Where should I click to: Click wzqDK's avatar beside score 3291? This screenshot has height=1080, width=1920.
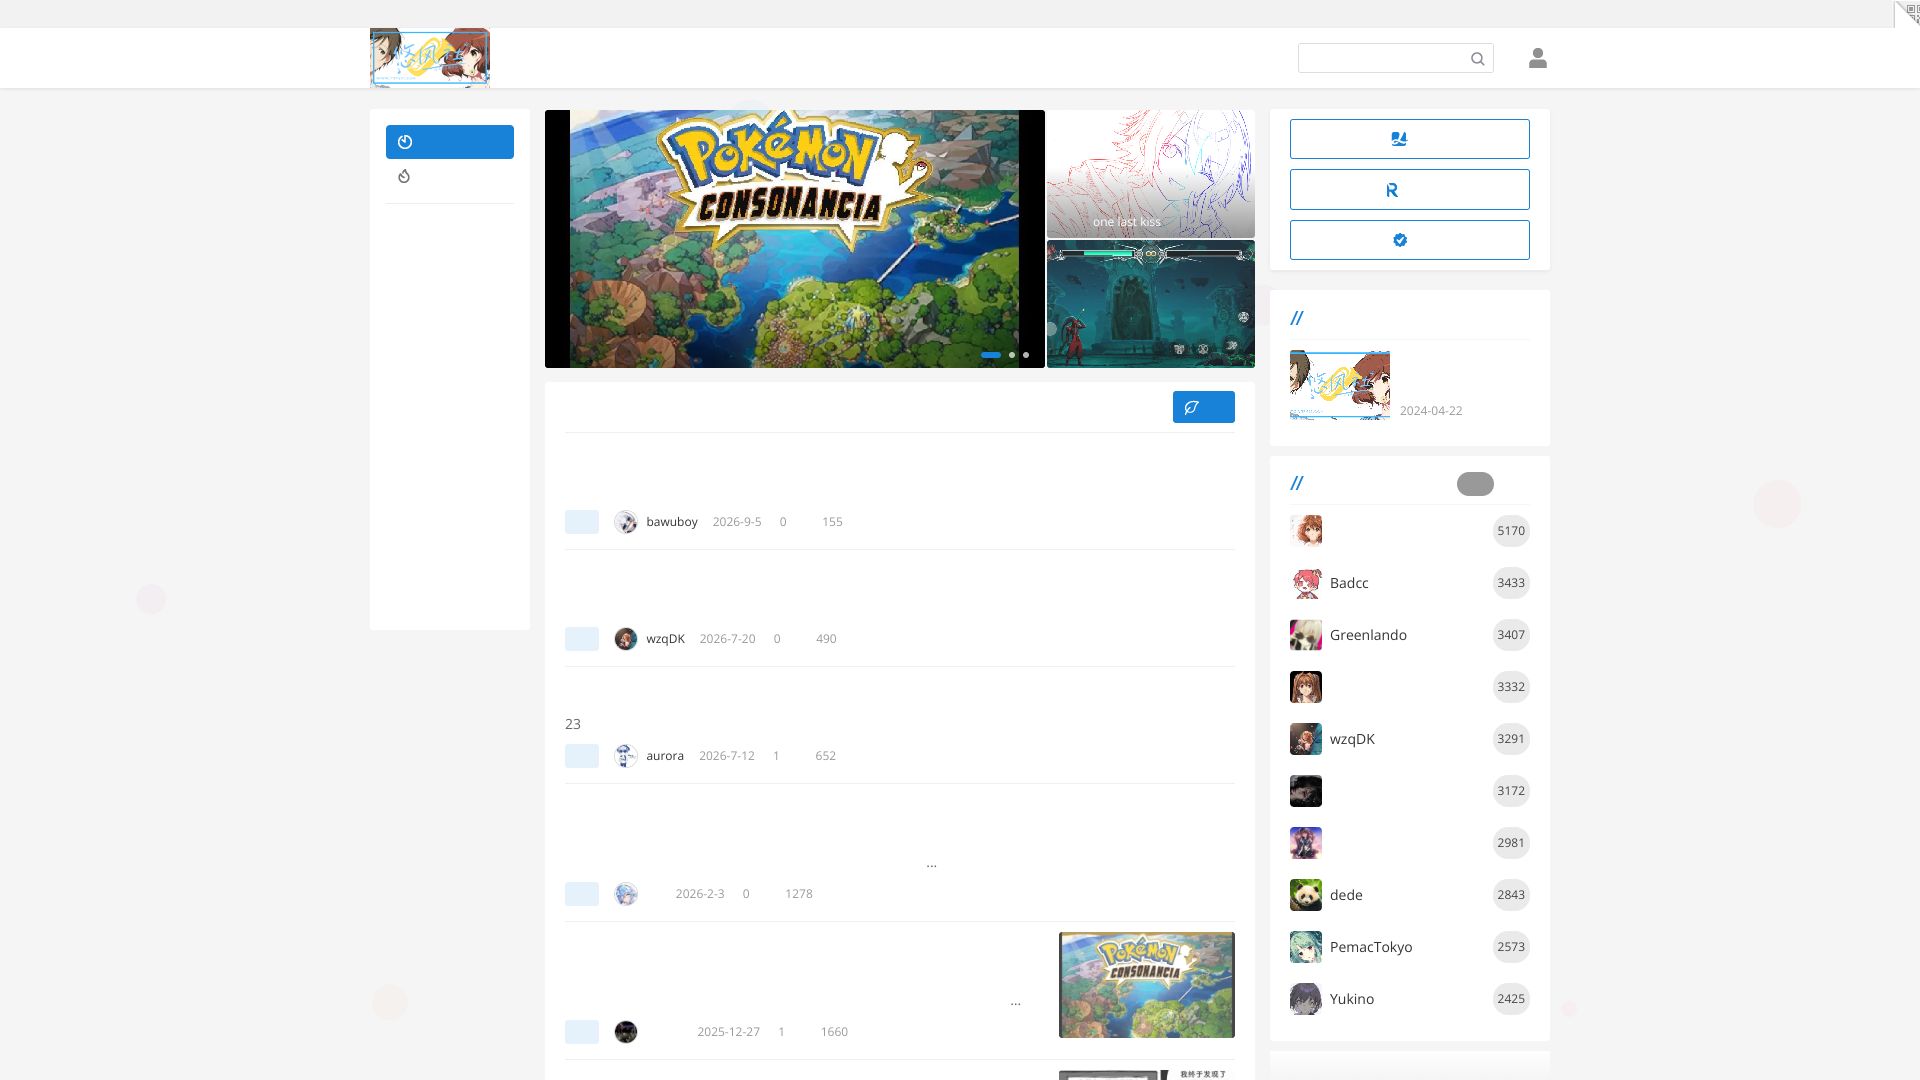point(1306,739)
